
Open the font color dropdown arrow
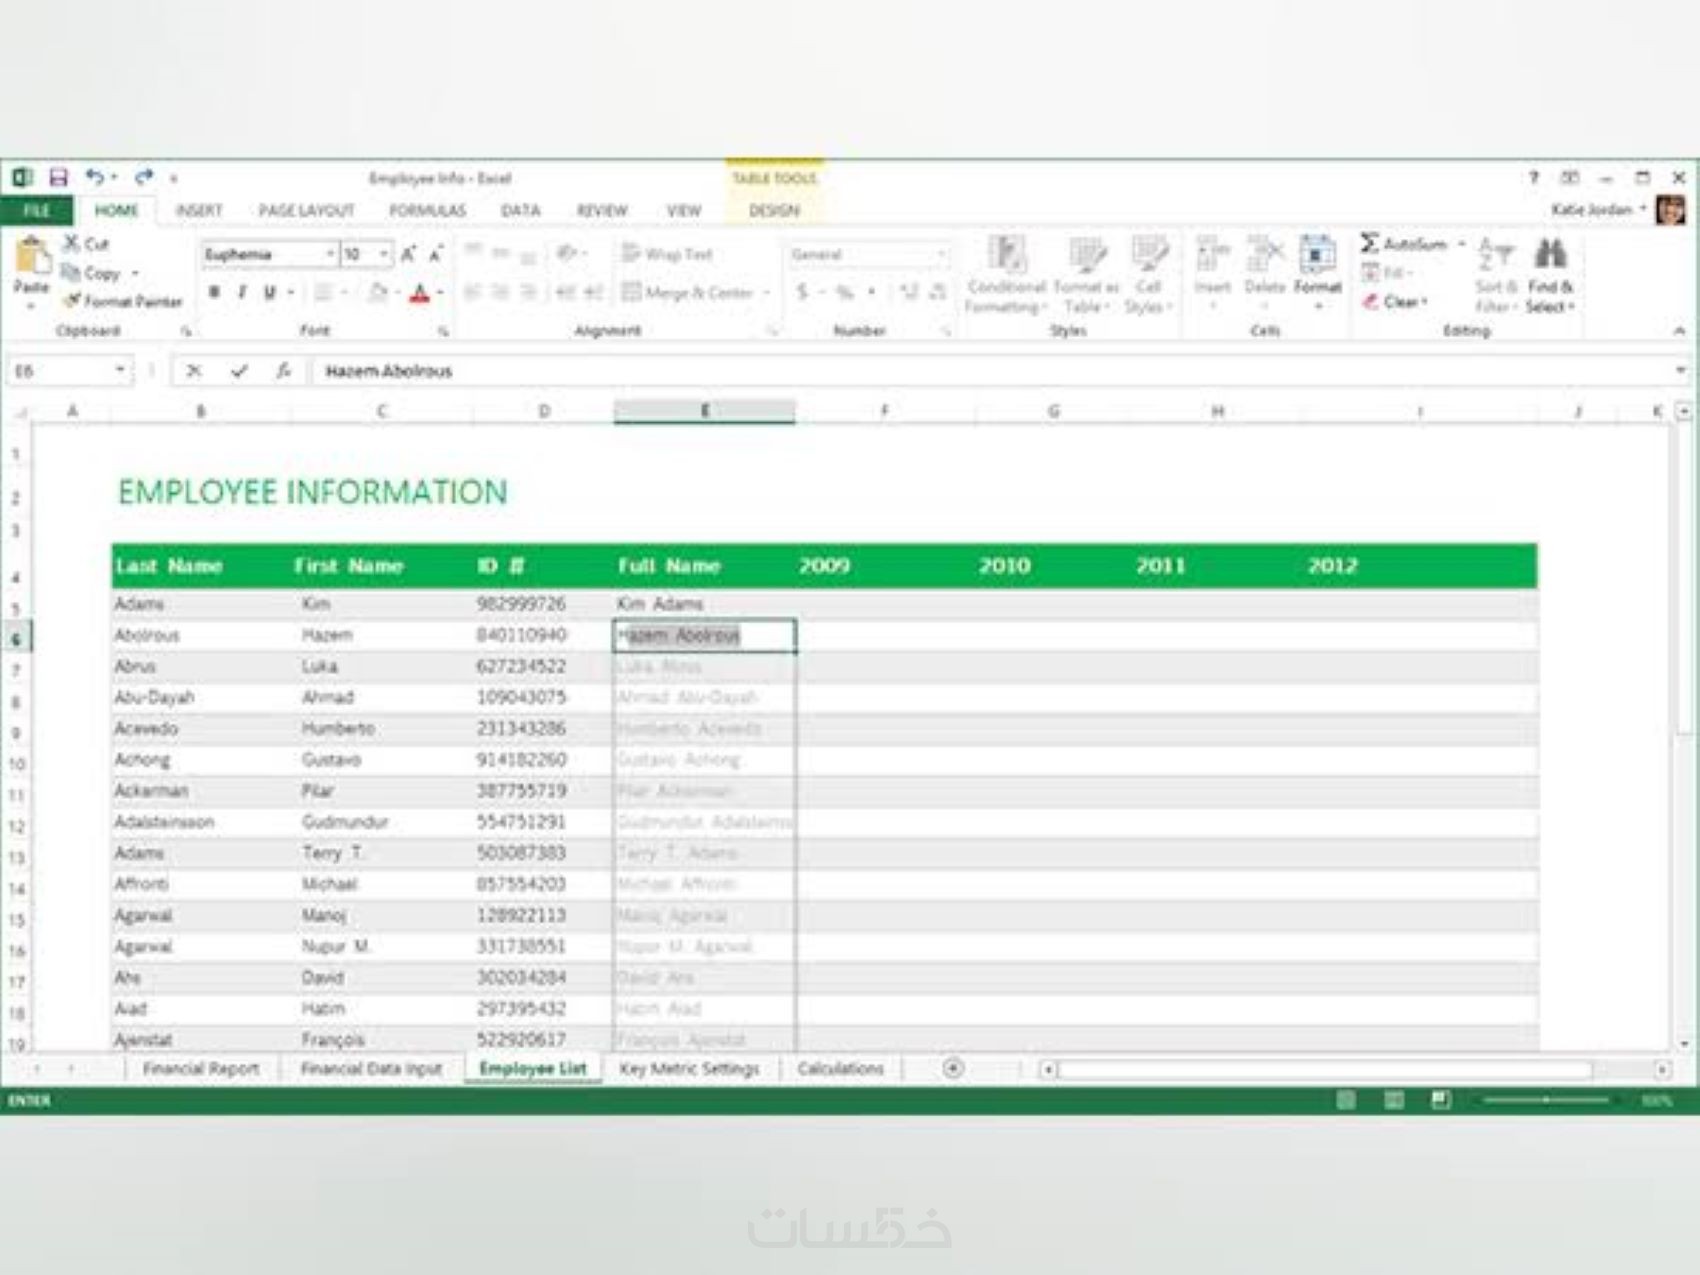coord(439,293)
